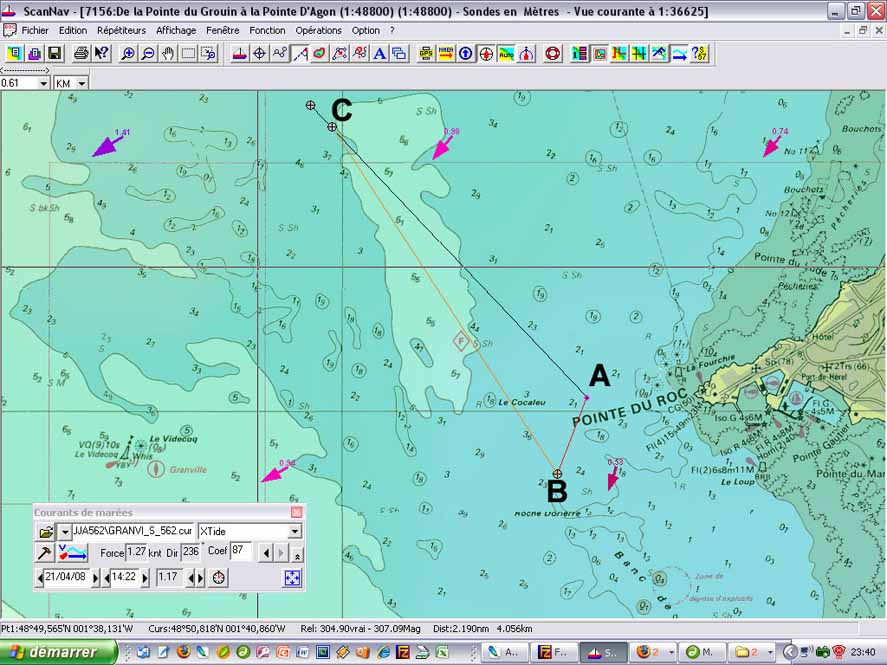Toggle the tidal currents blue arrow icon
The height and width of the screenshot is (665, 887).
[679, 54]
